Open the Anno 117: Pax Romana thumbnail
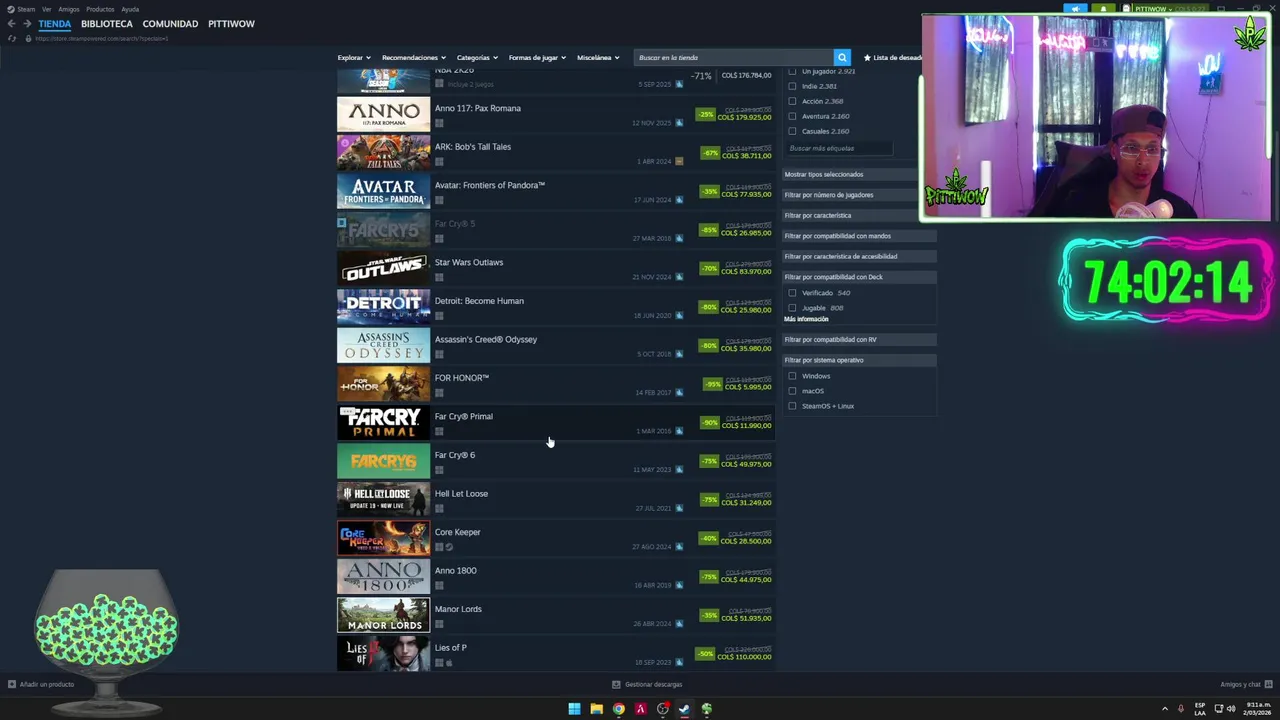 383,114
